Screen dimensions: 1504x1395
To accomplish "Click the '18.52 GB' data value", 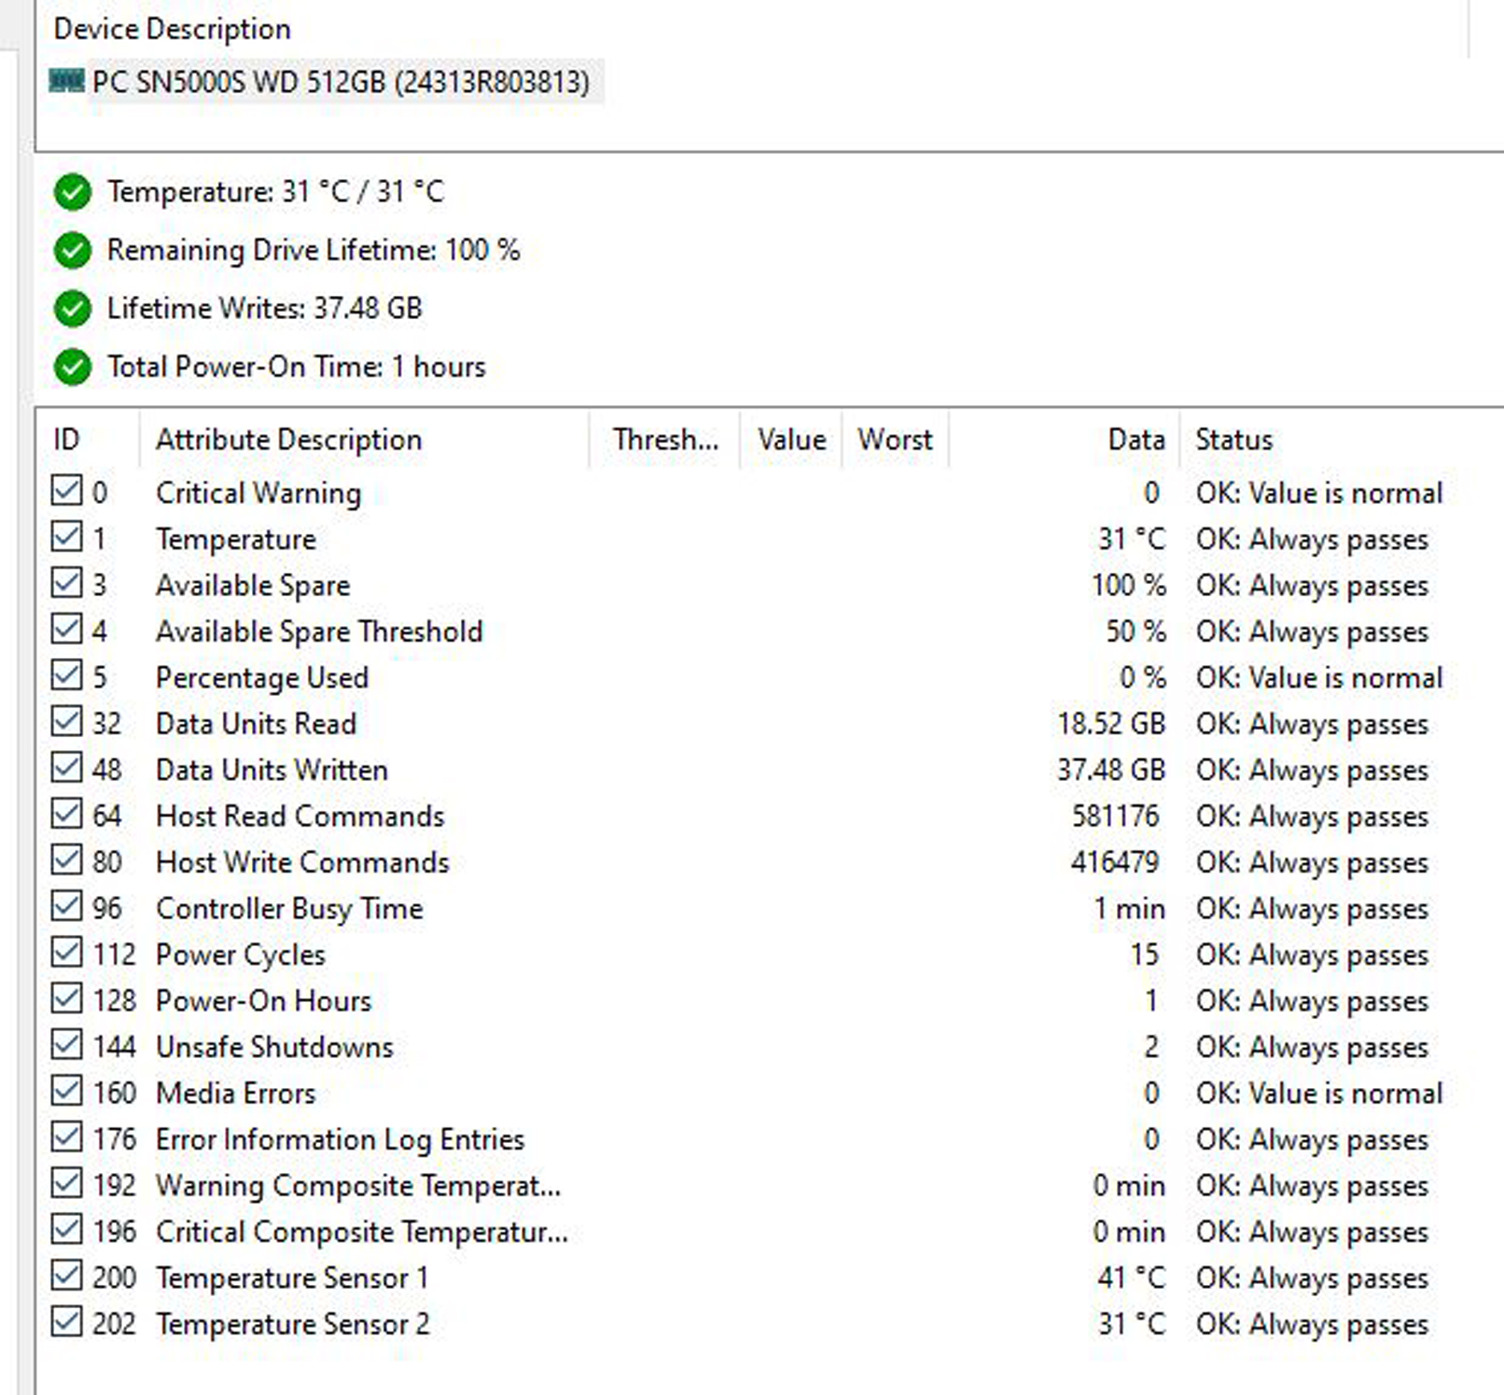I will (x=1111, y=724).
